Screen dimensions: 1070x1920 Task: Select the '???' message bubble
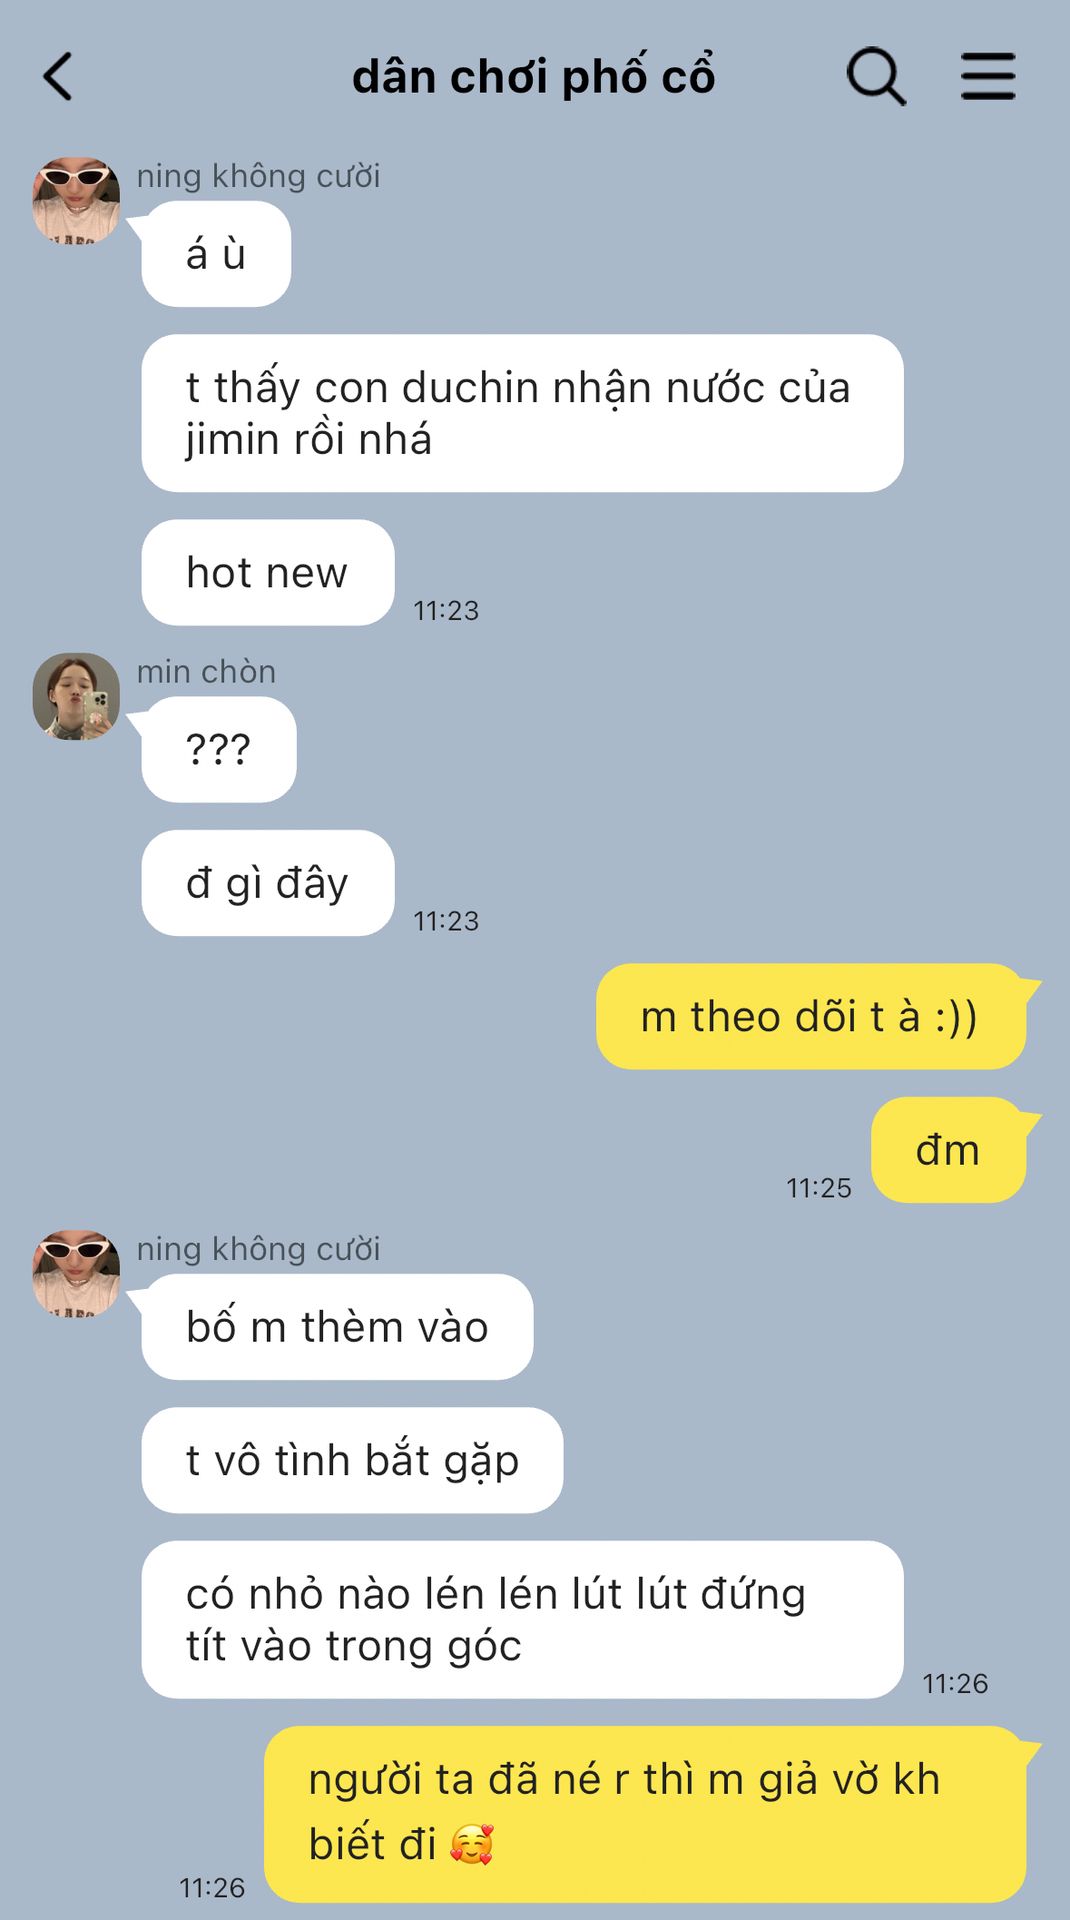219,750
